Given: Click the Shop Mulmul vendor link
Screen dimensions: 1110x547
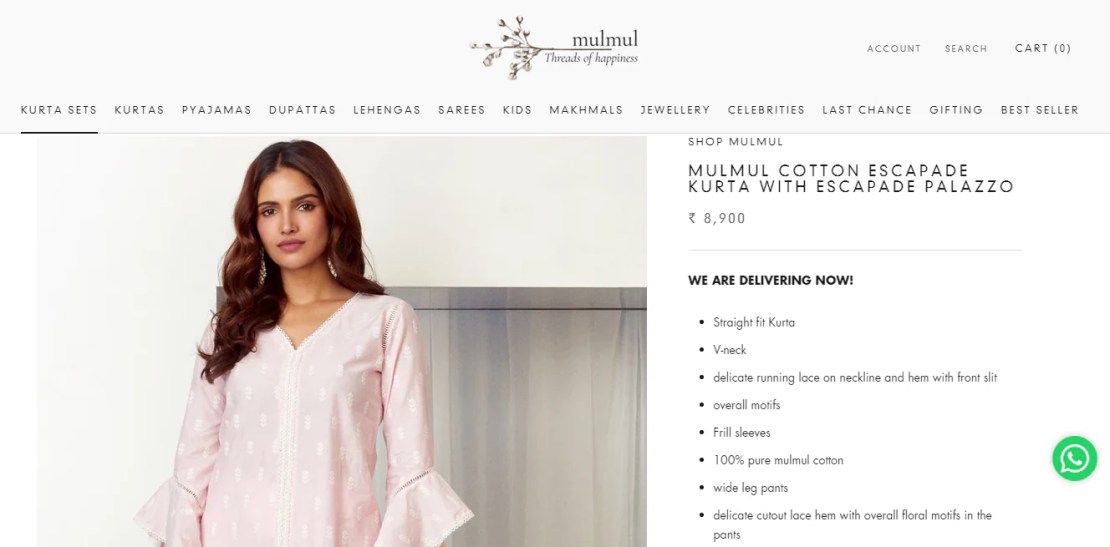Looking at the screenshot, I should (x=736, y=142).
